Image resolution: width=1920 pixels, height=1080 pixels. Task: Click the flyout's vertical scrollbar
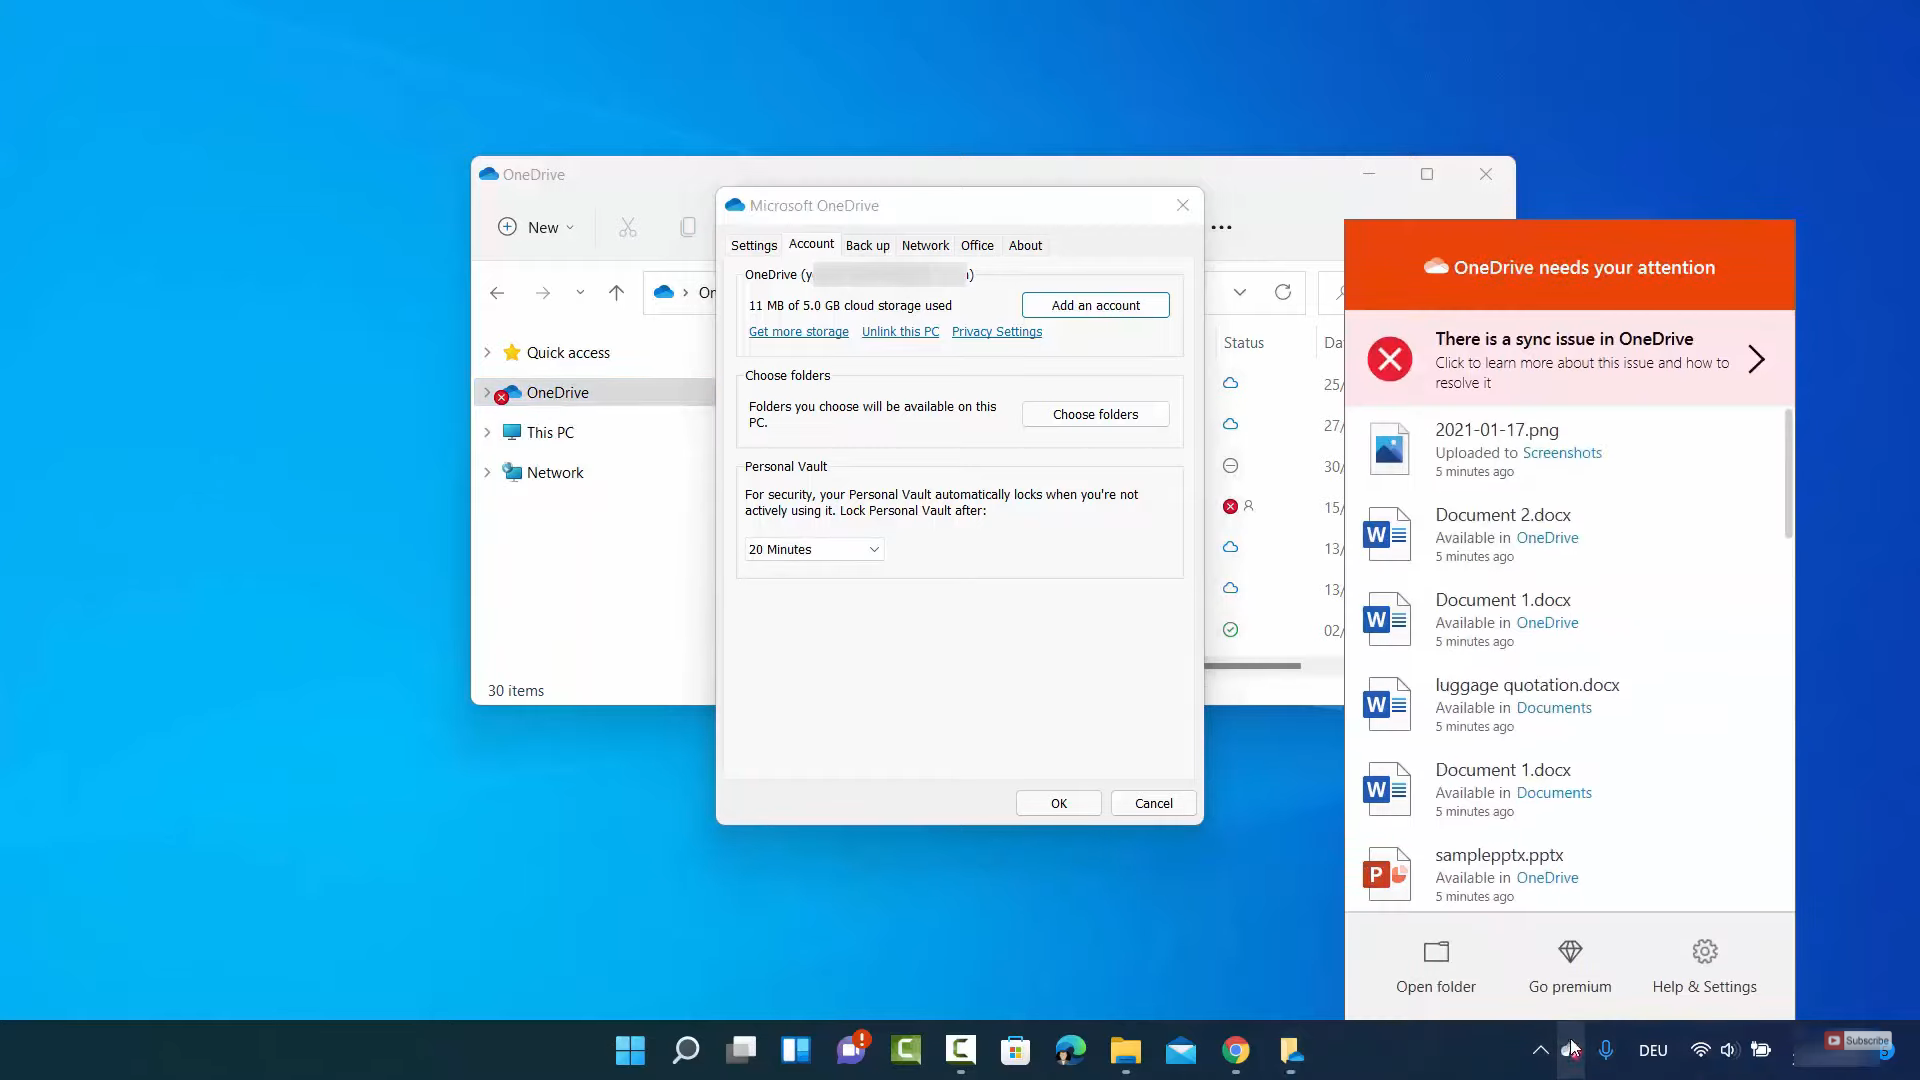pyautogui.click(x=1788, y=475)
